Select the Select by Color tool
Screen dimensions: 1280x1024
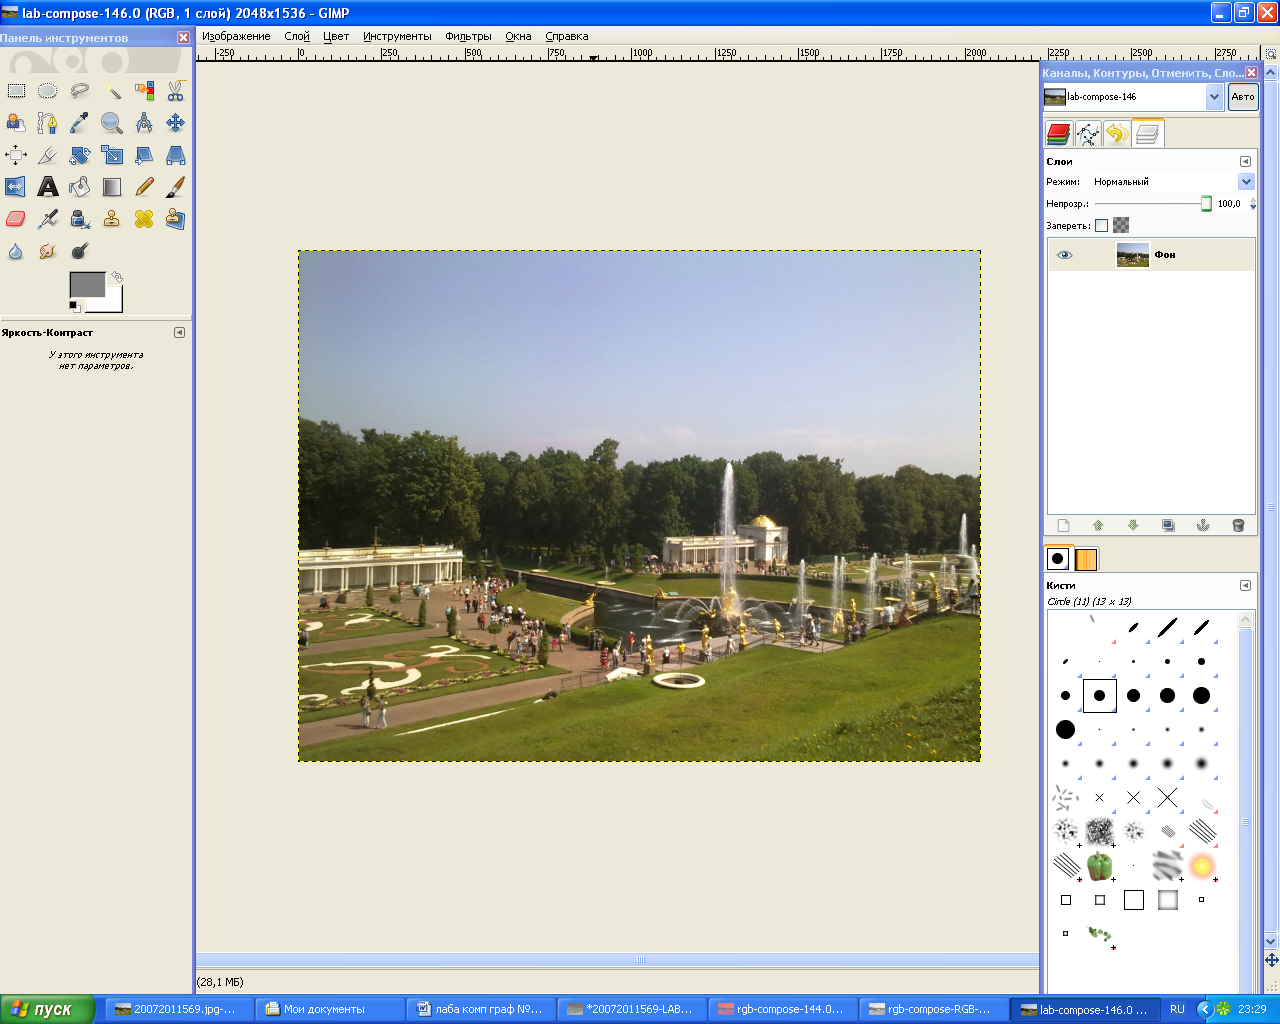pyautogui.click(x=144, y=91)
